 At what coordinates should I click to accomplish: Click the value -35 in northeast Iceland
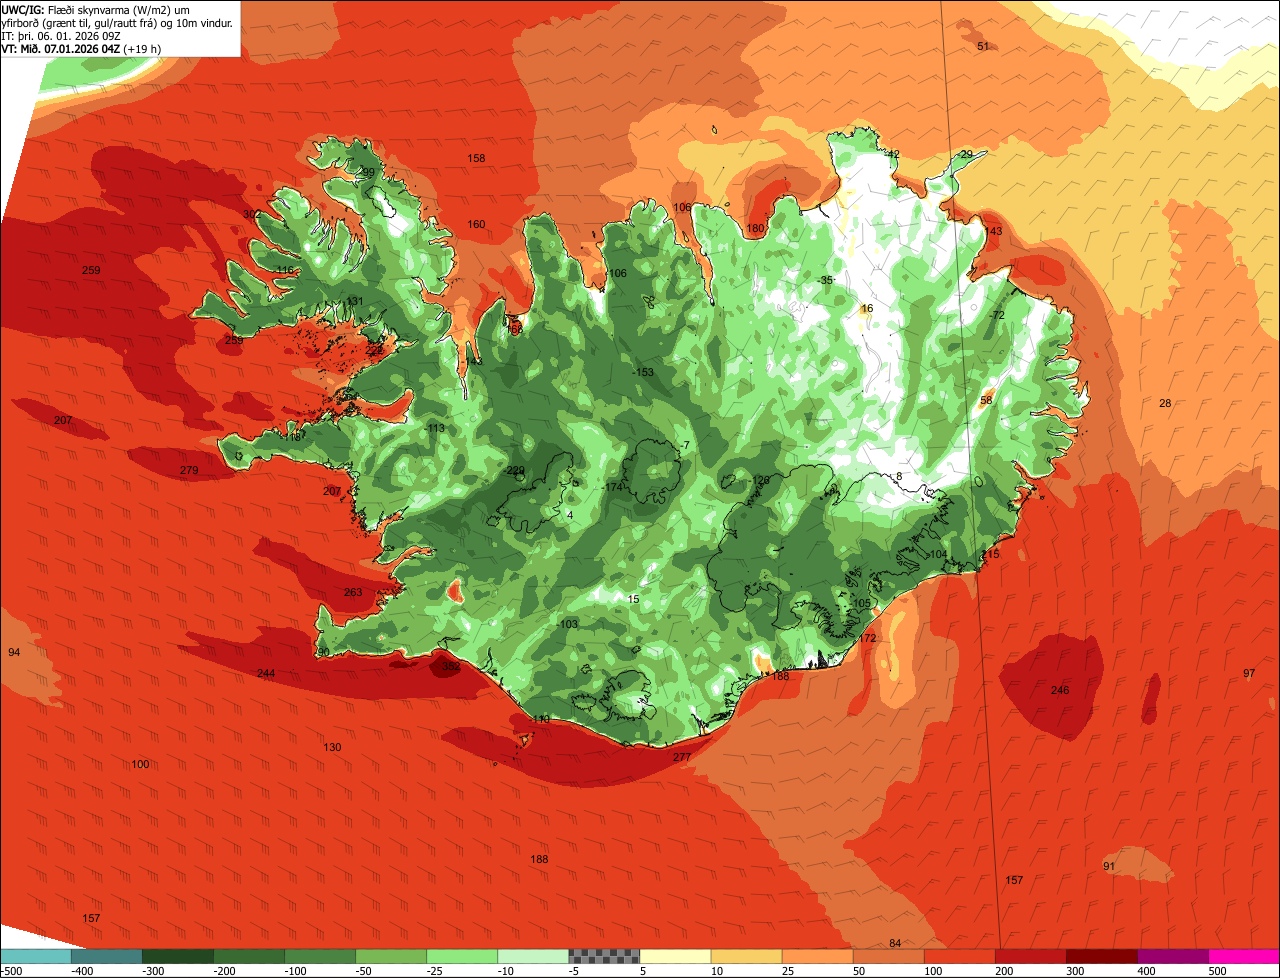(x=825, y=281)
